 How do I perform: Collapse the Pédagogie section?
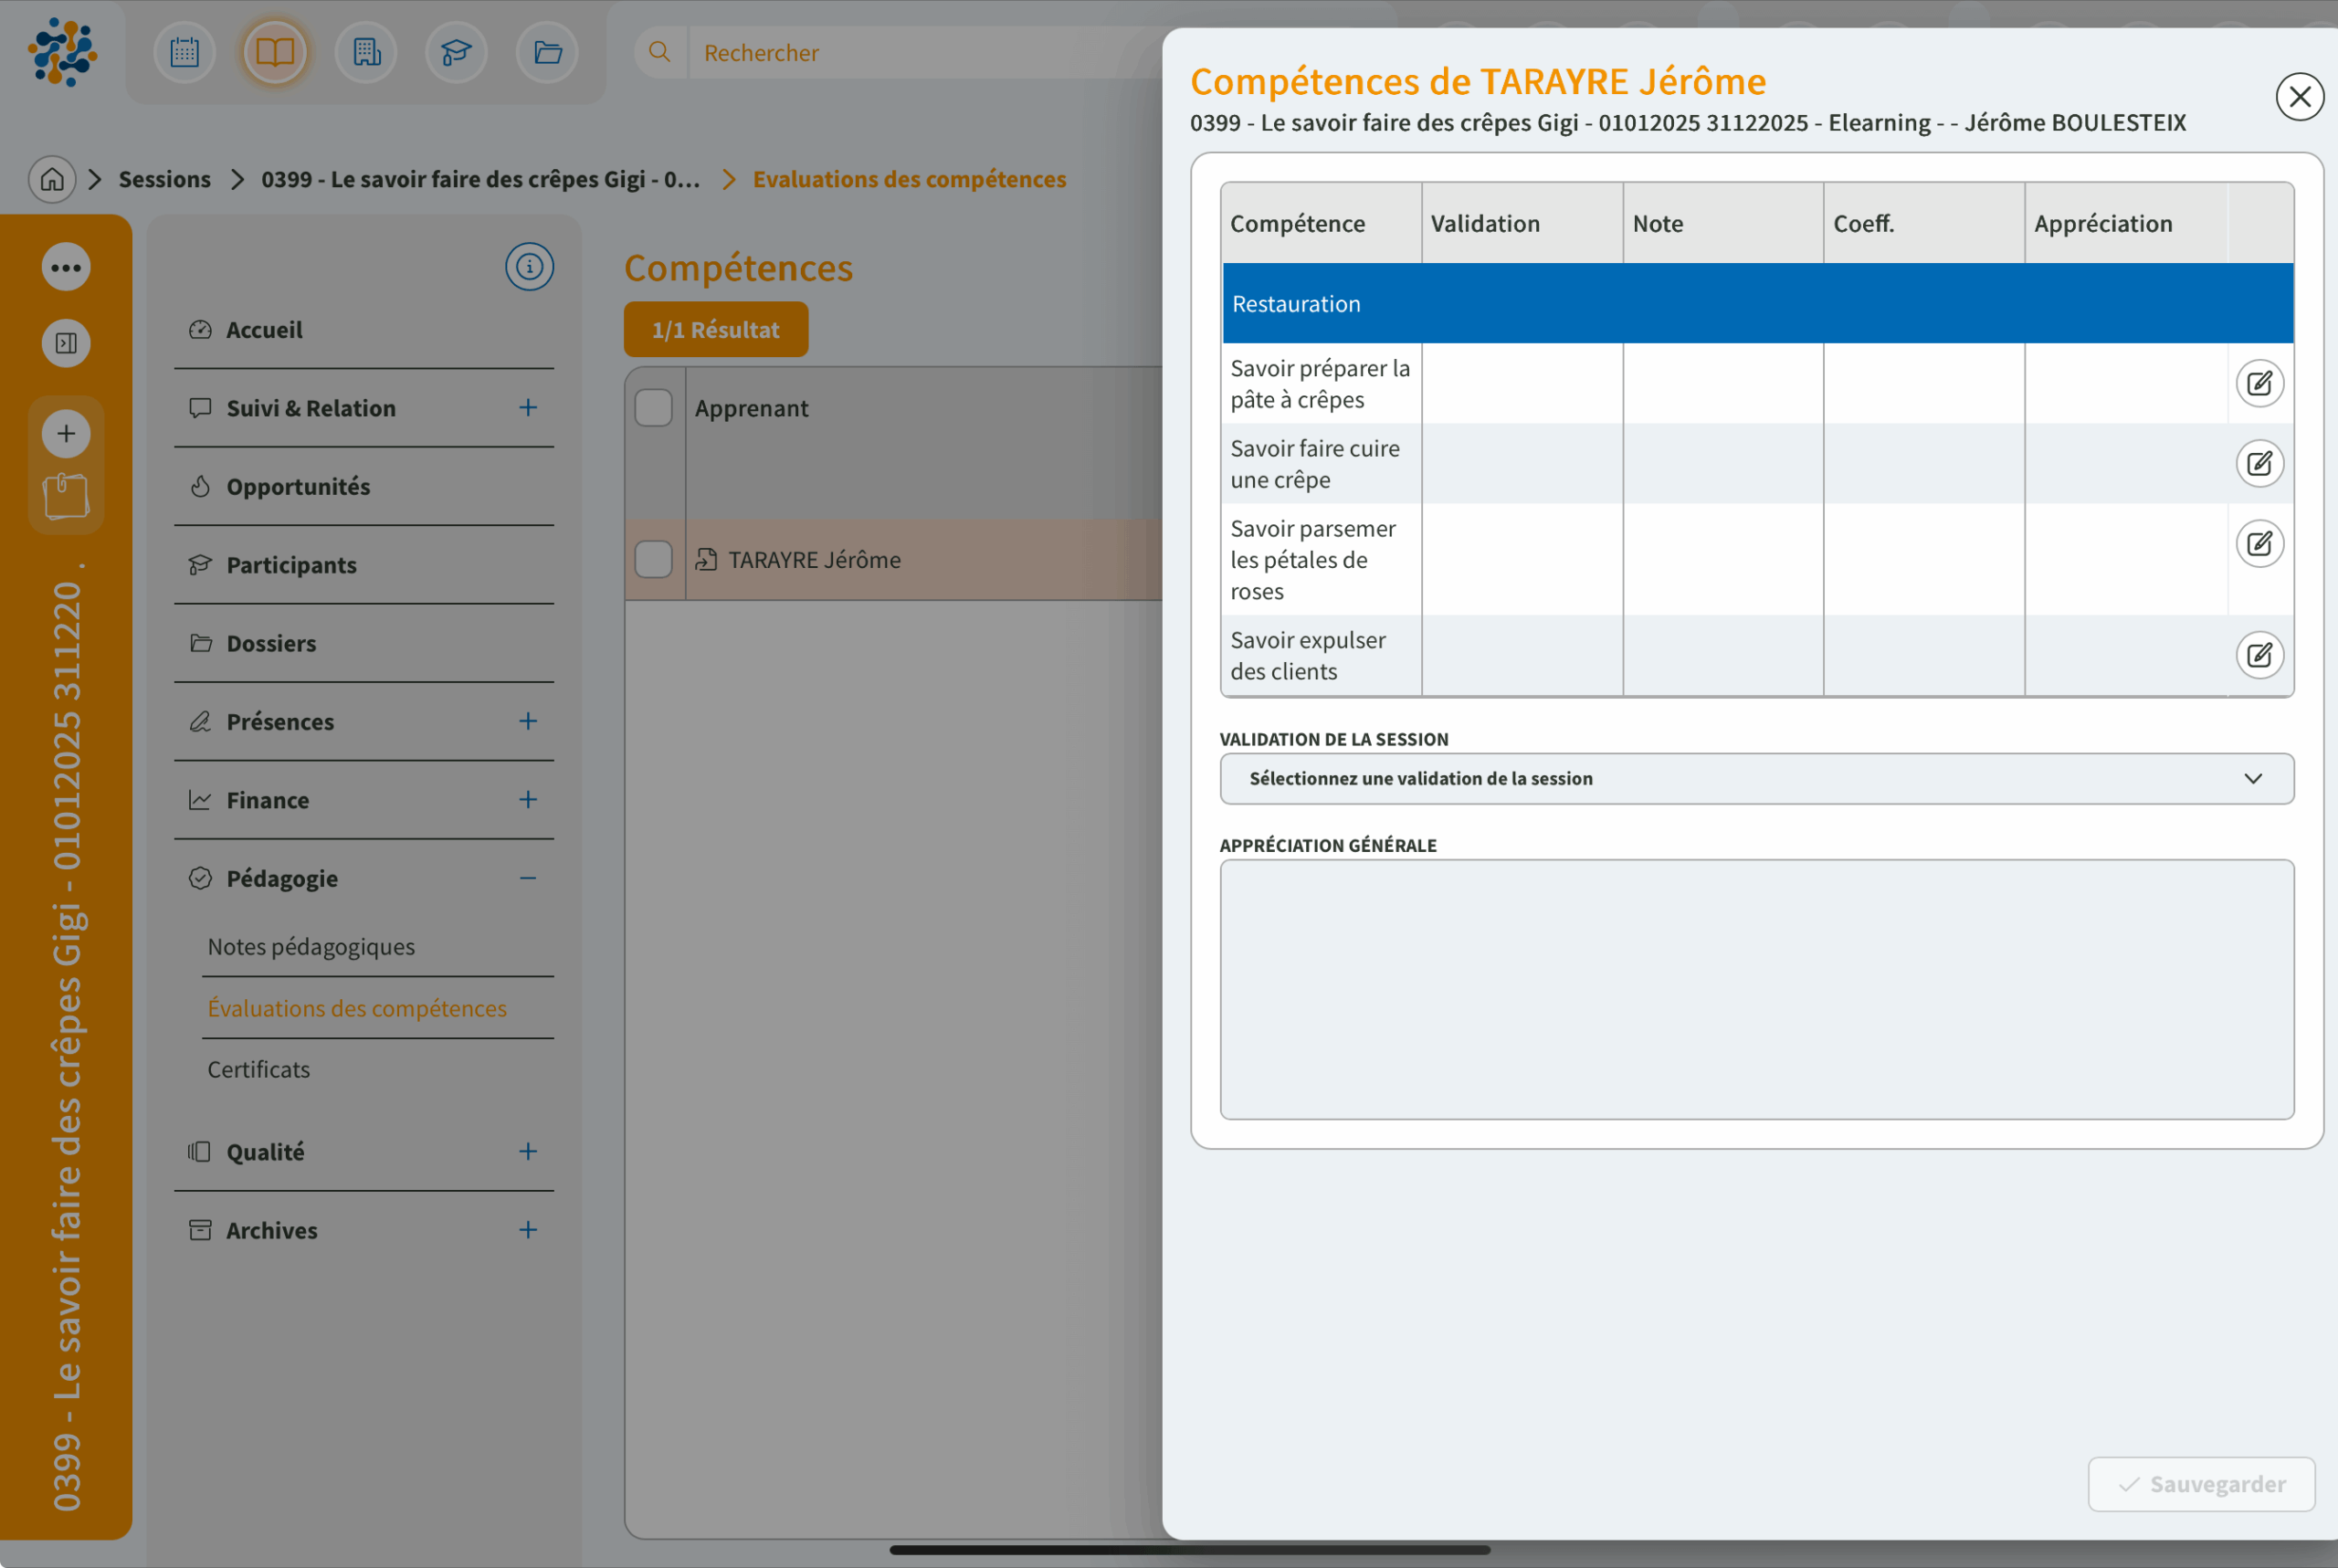point(529,878)
